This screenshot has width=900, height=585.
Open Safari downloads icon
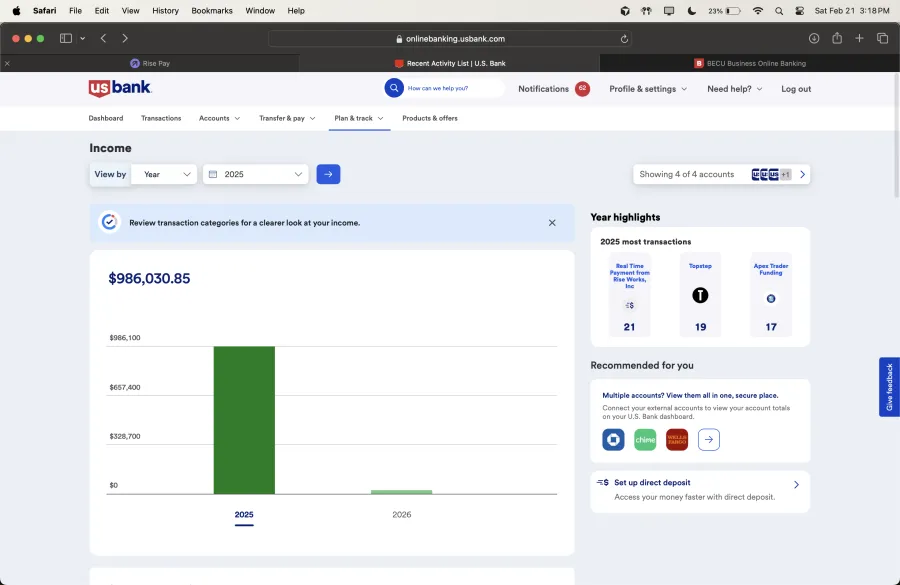tap(814, 38)
